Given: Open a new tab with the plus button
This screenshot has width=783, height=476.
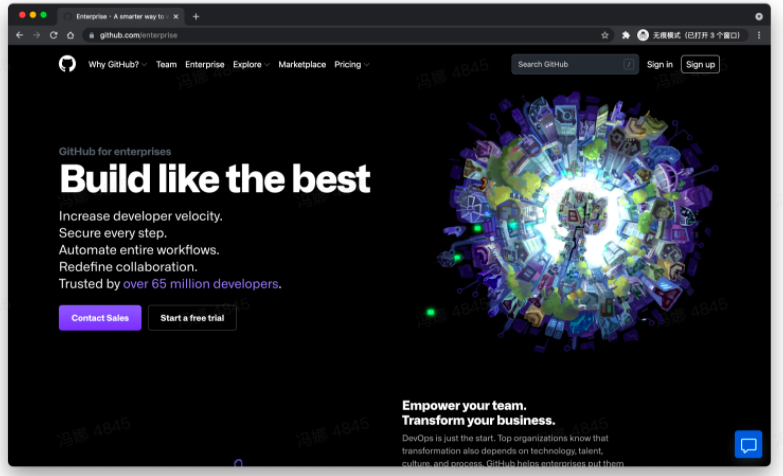Looking at the screenshot, I should [196, 16].
